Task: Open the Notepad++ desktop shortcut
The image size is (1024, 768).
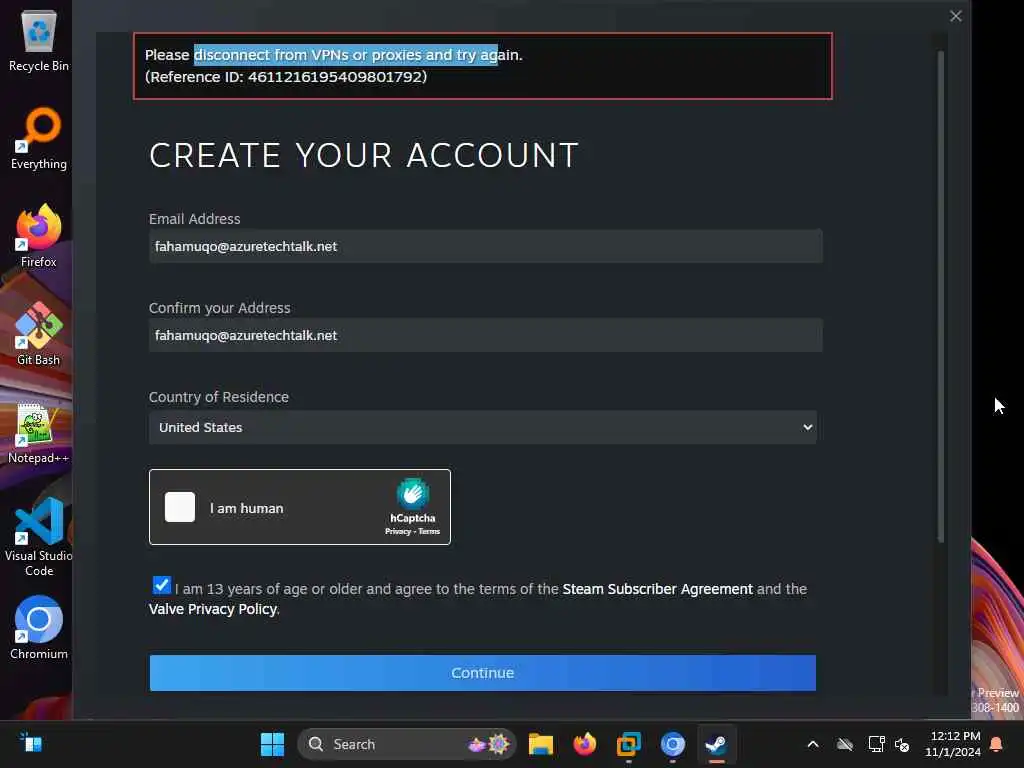Action: tap(39, 432)
